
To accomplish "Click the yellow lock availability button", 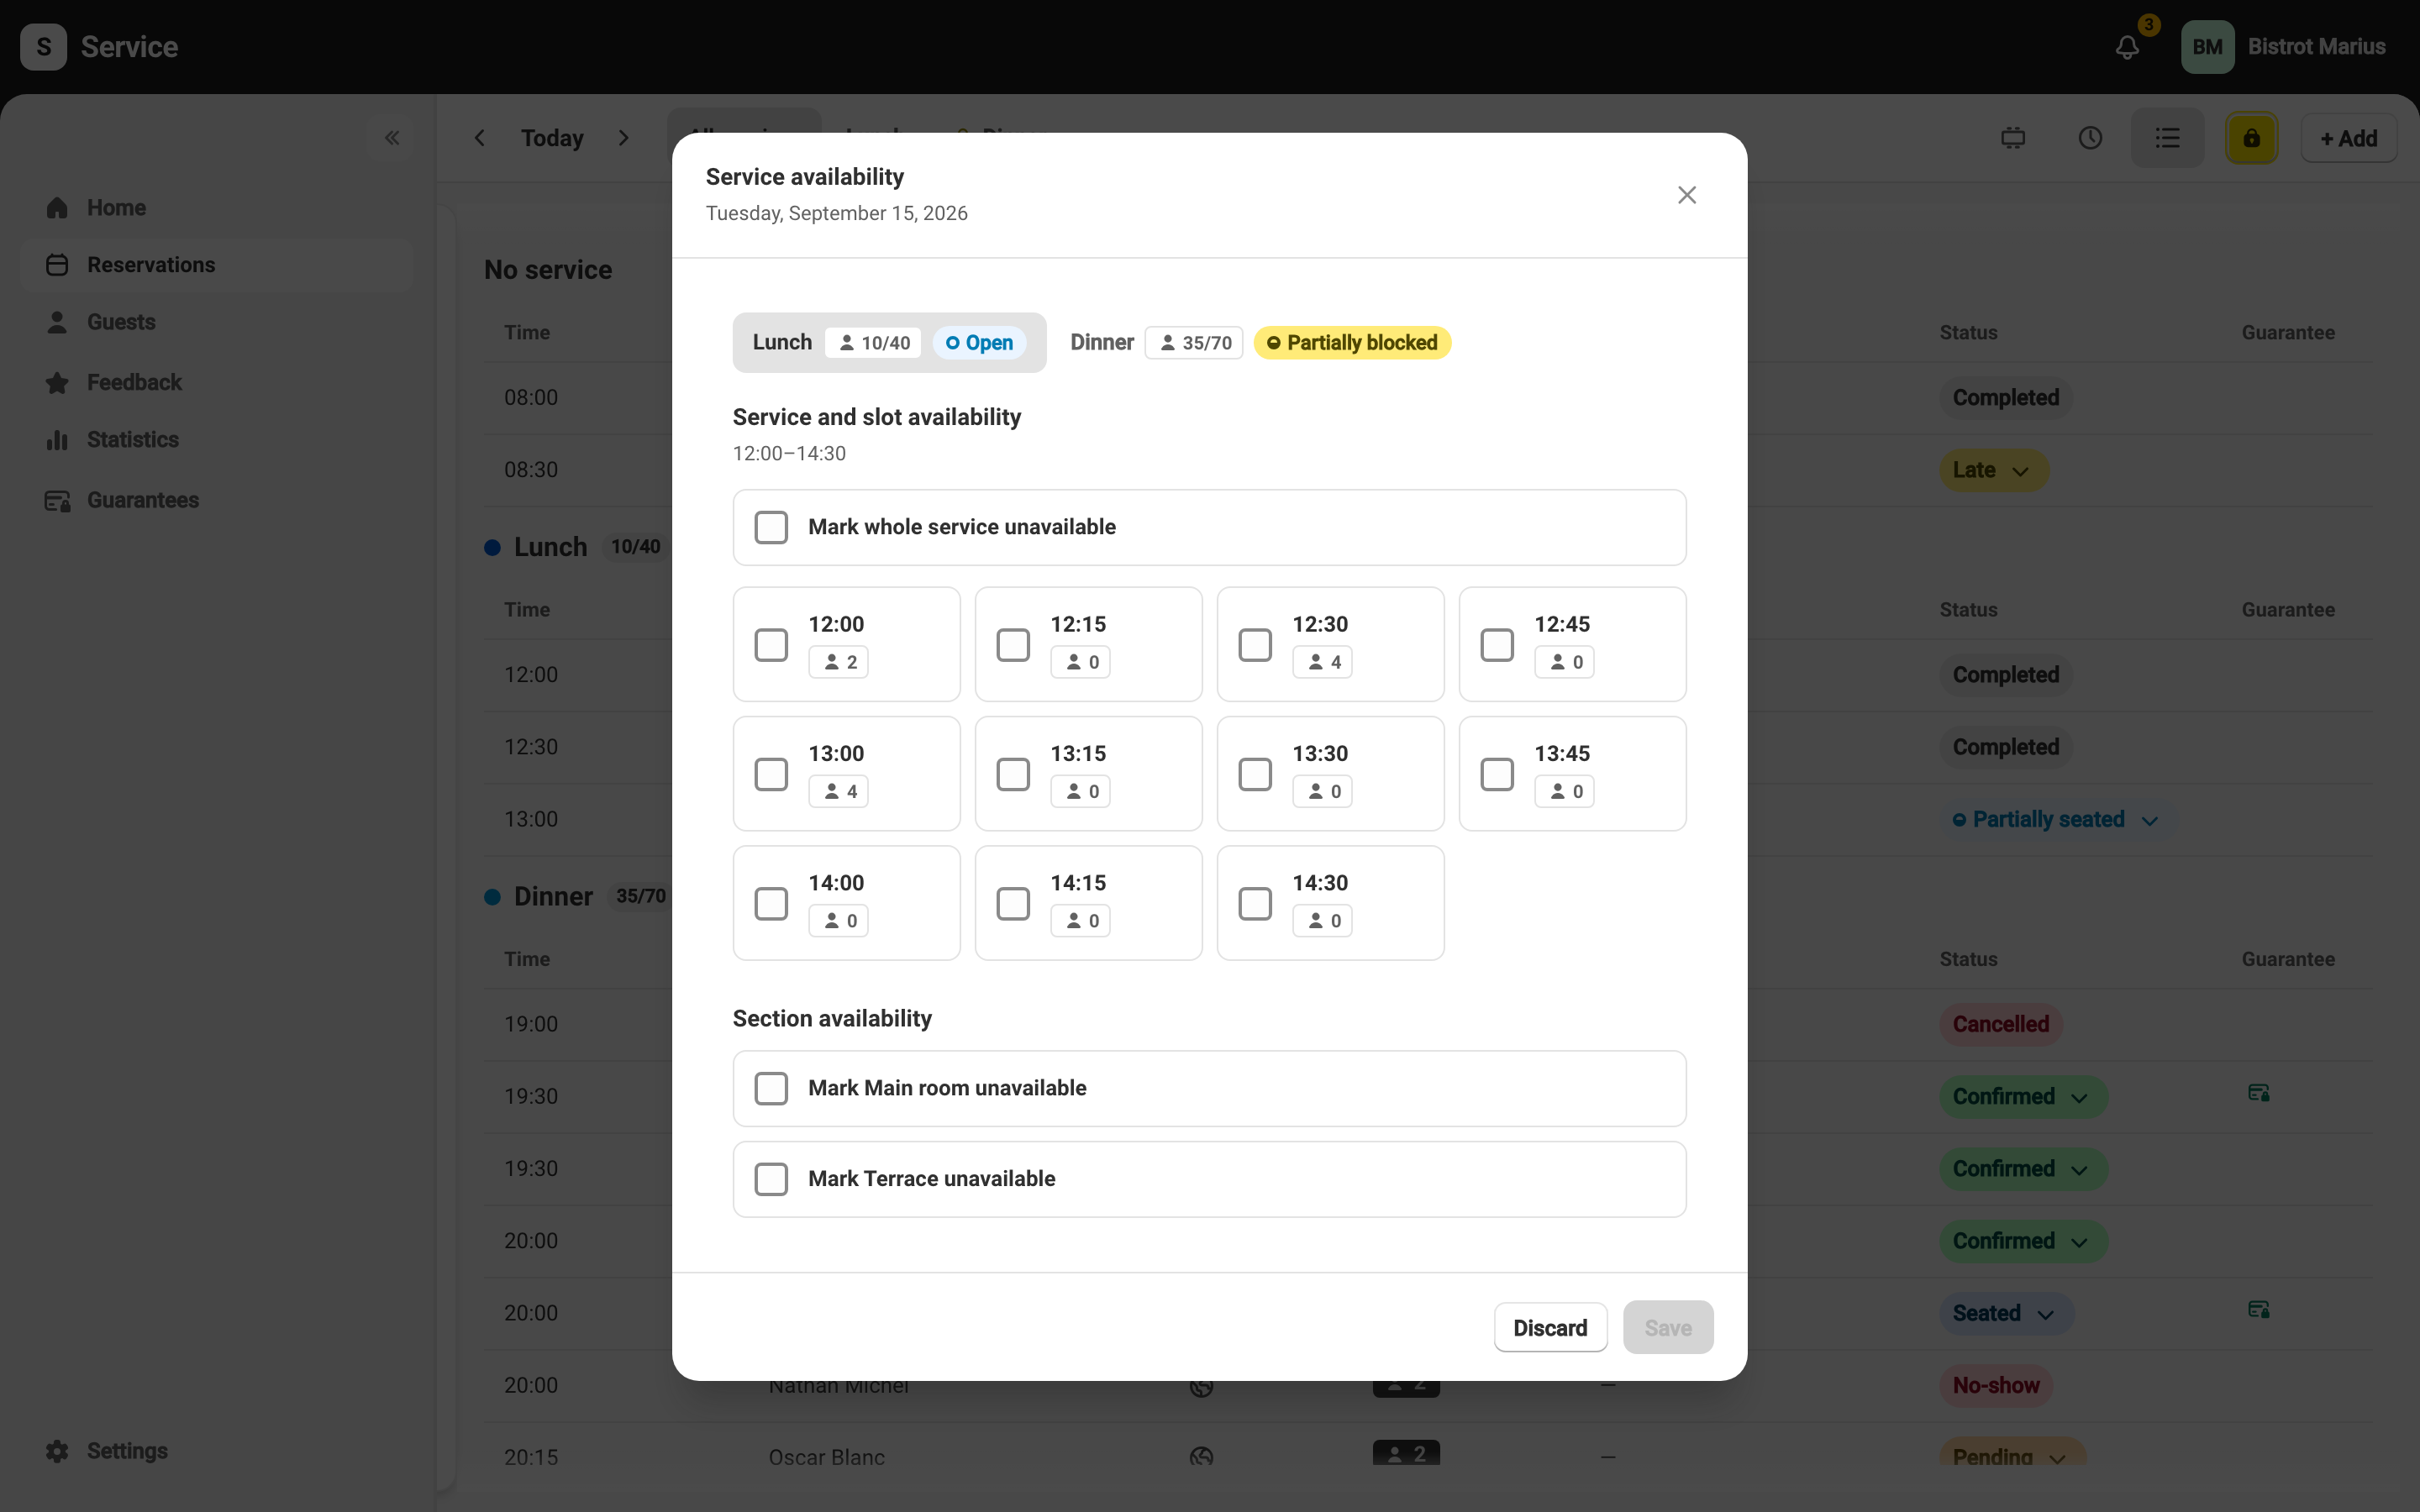I will click(x=2251, y=138).
